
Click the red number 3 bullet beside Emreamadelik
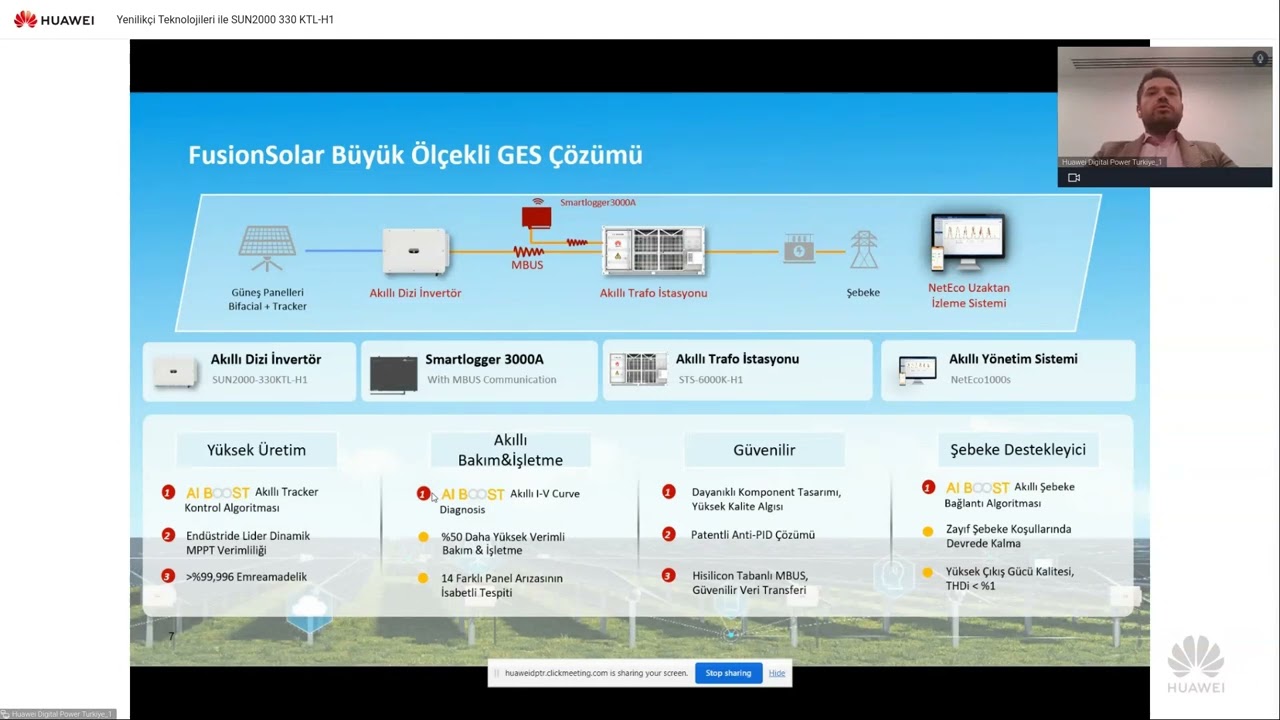point(168,576)
